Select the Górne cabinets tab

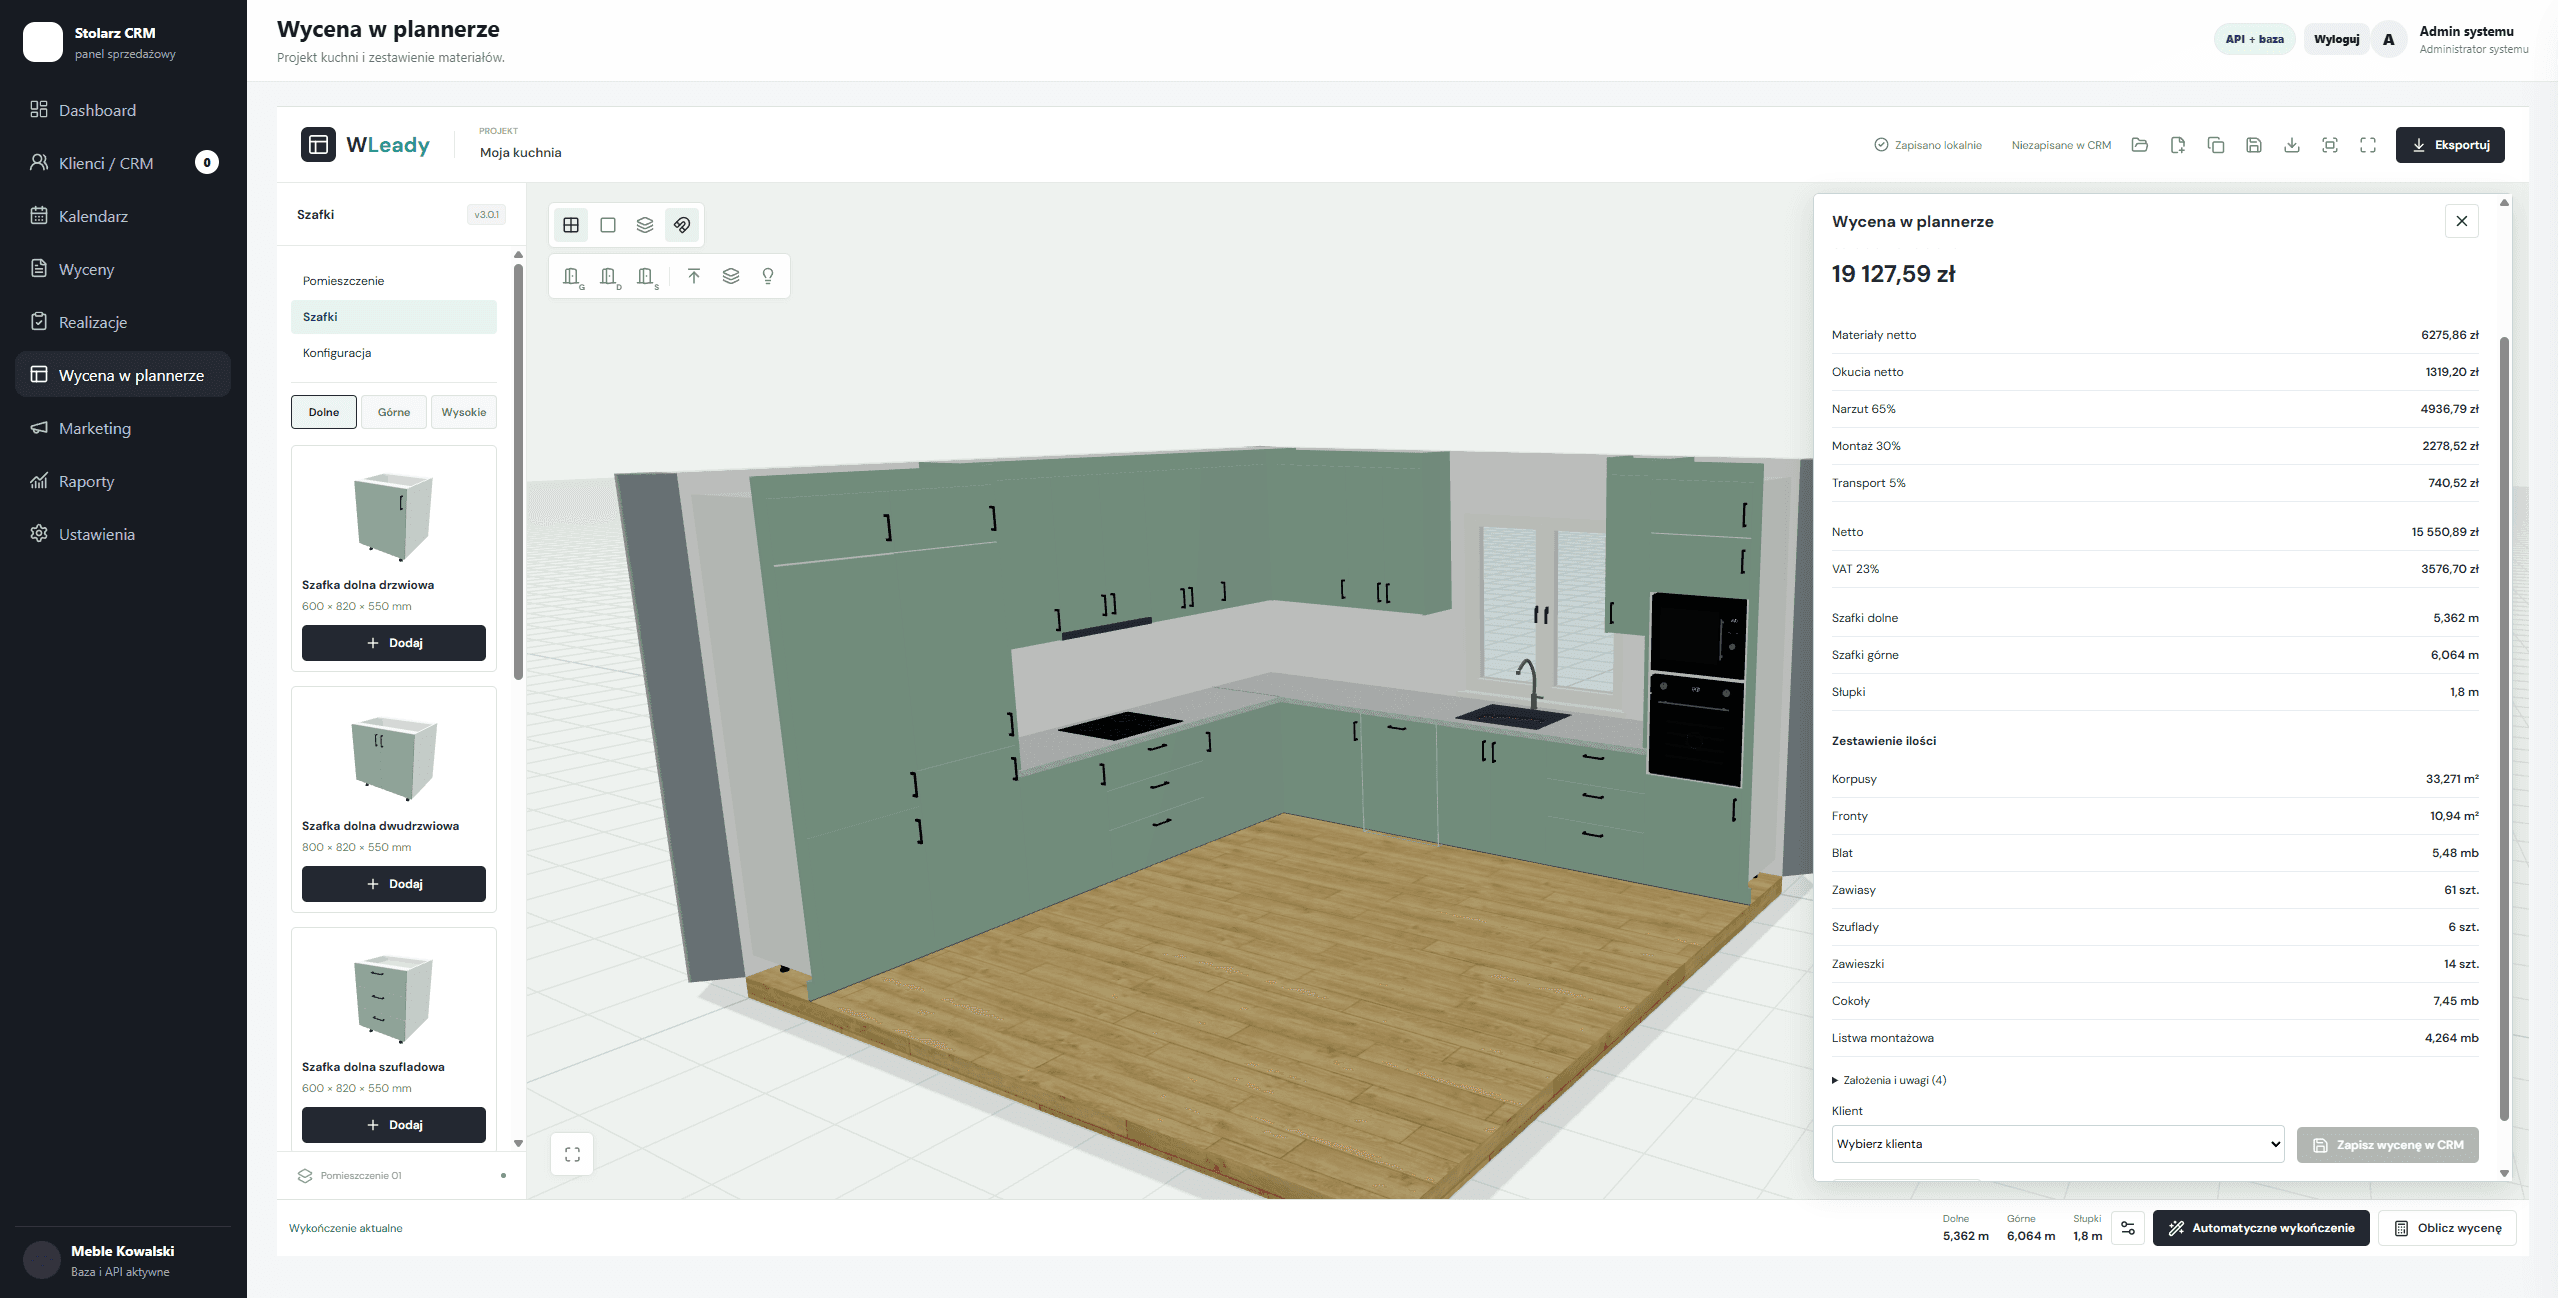(x=394, y=412)
